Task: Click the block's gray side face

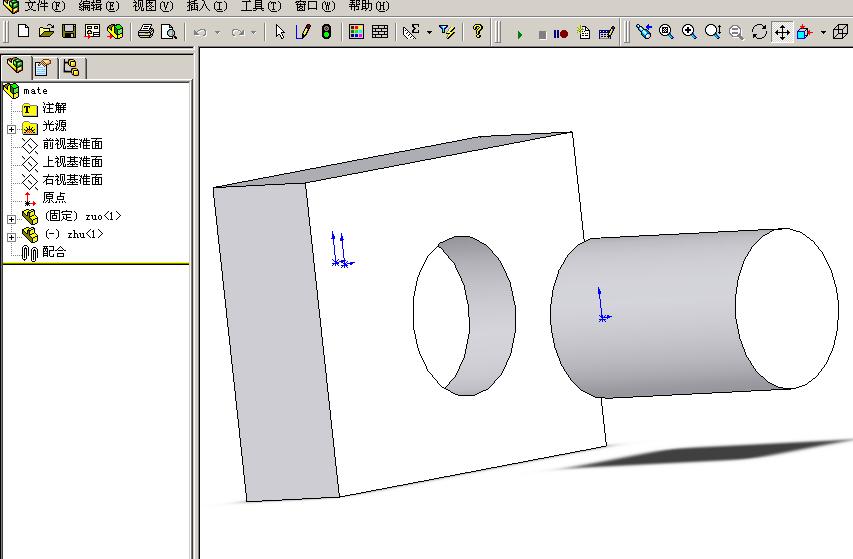Action: (x=277, y=343)
